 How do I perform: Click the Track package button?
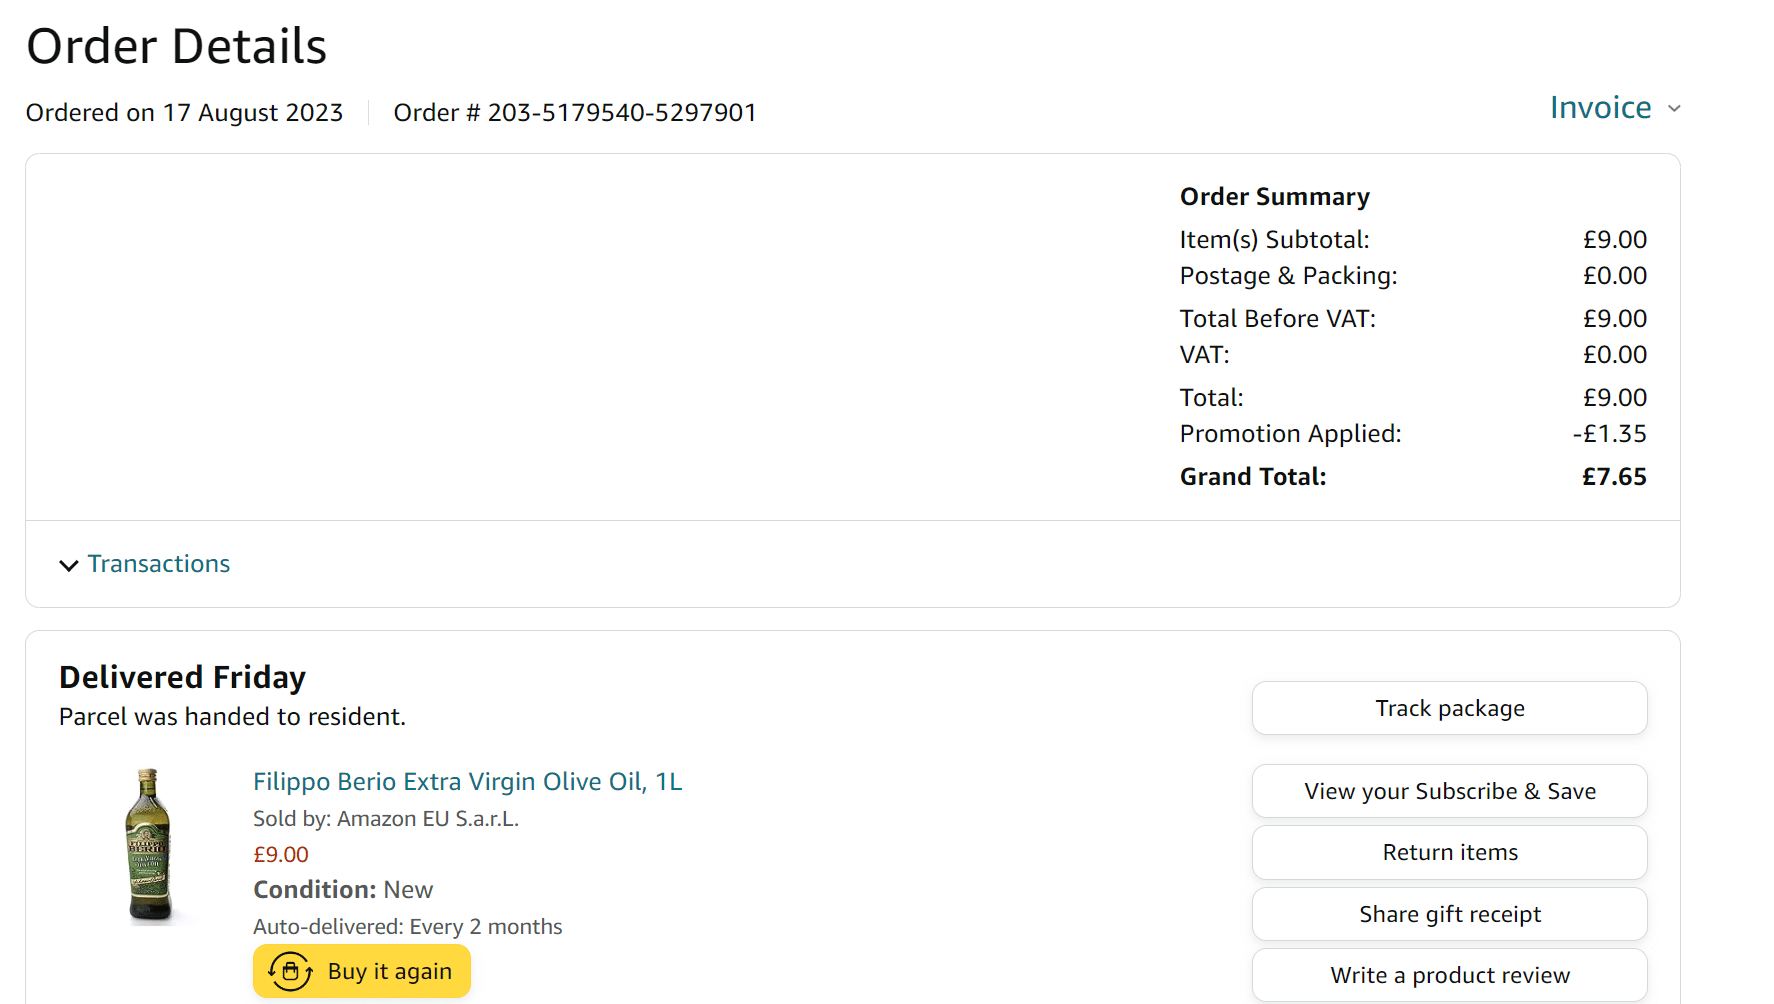pyautogui.click(x=1450, y=708)
